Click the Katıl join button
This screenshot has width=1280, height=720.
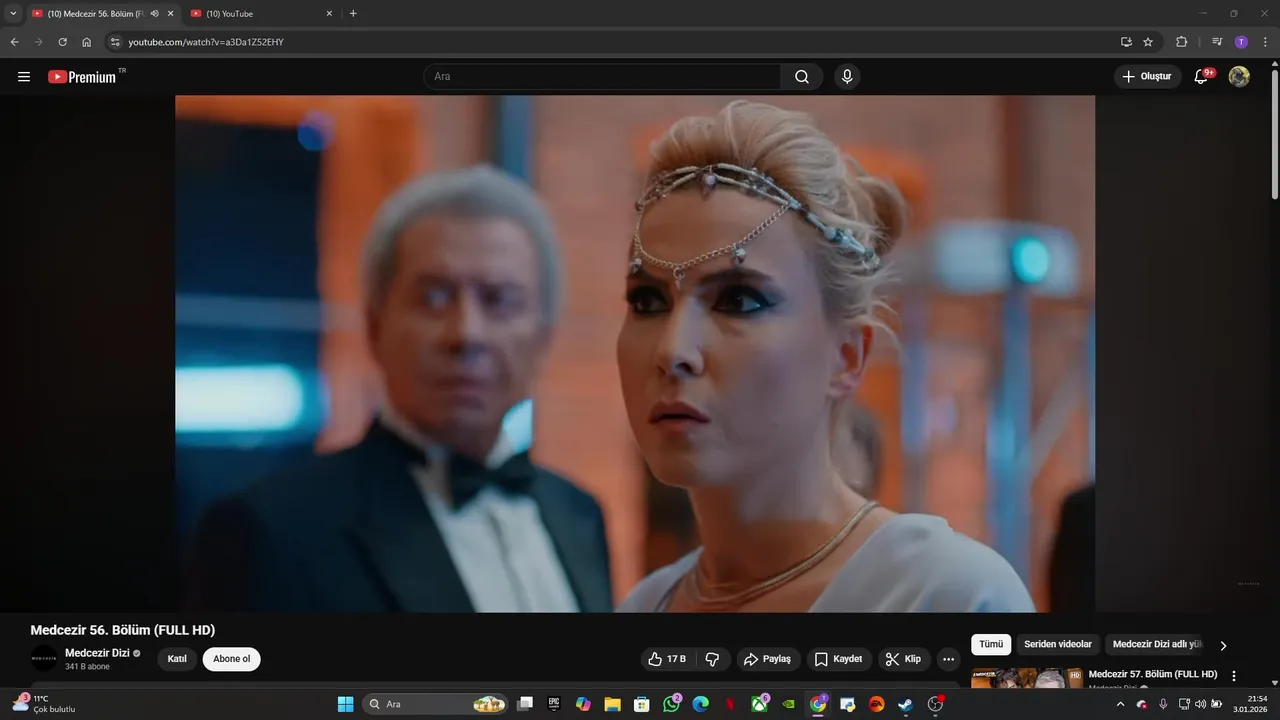click(x=177, y=659)
